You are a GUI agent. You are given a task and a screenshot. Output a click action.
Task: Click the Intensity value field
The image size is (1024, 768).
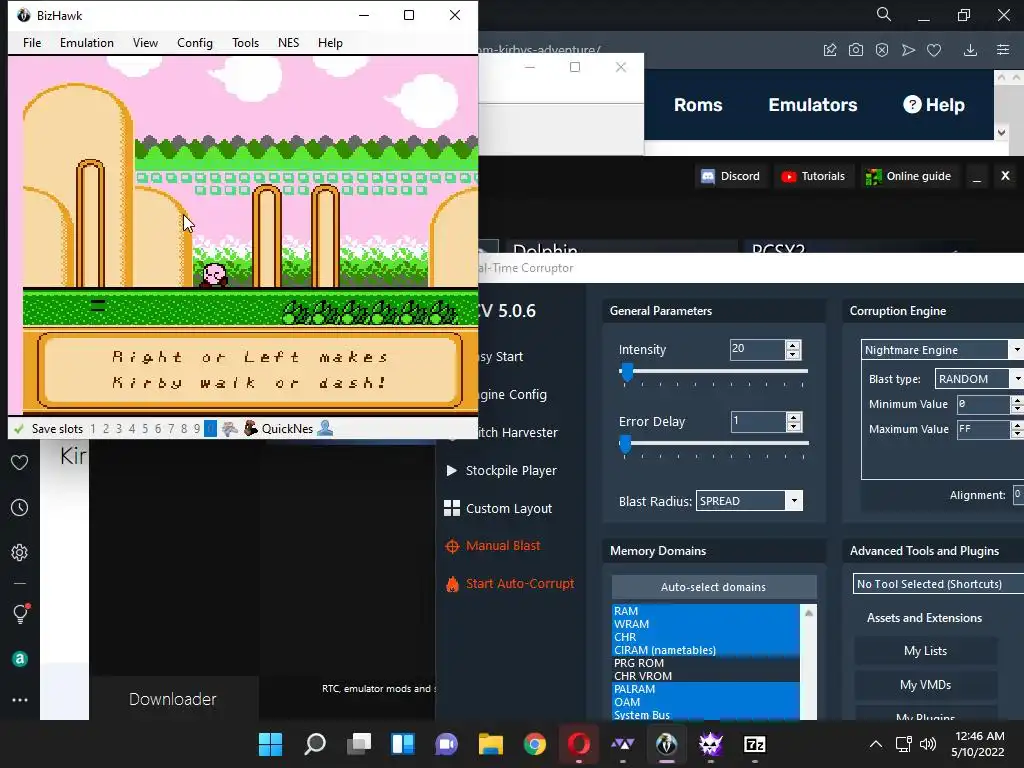pyautogui.click(x=757, y=349)
